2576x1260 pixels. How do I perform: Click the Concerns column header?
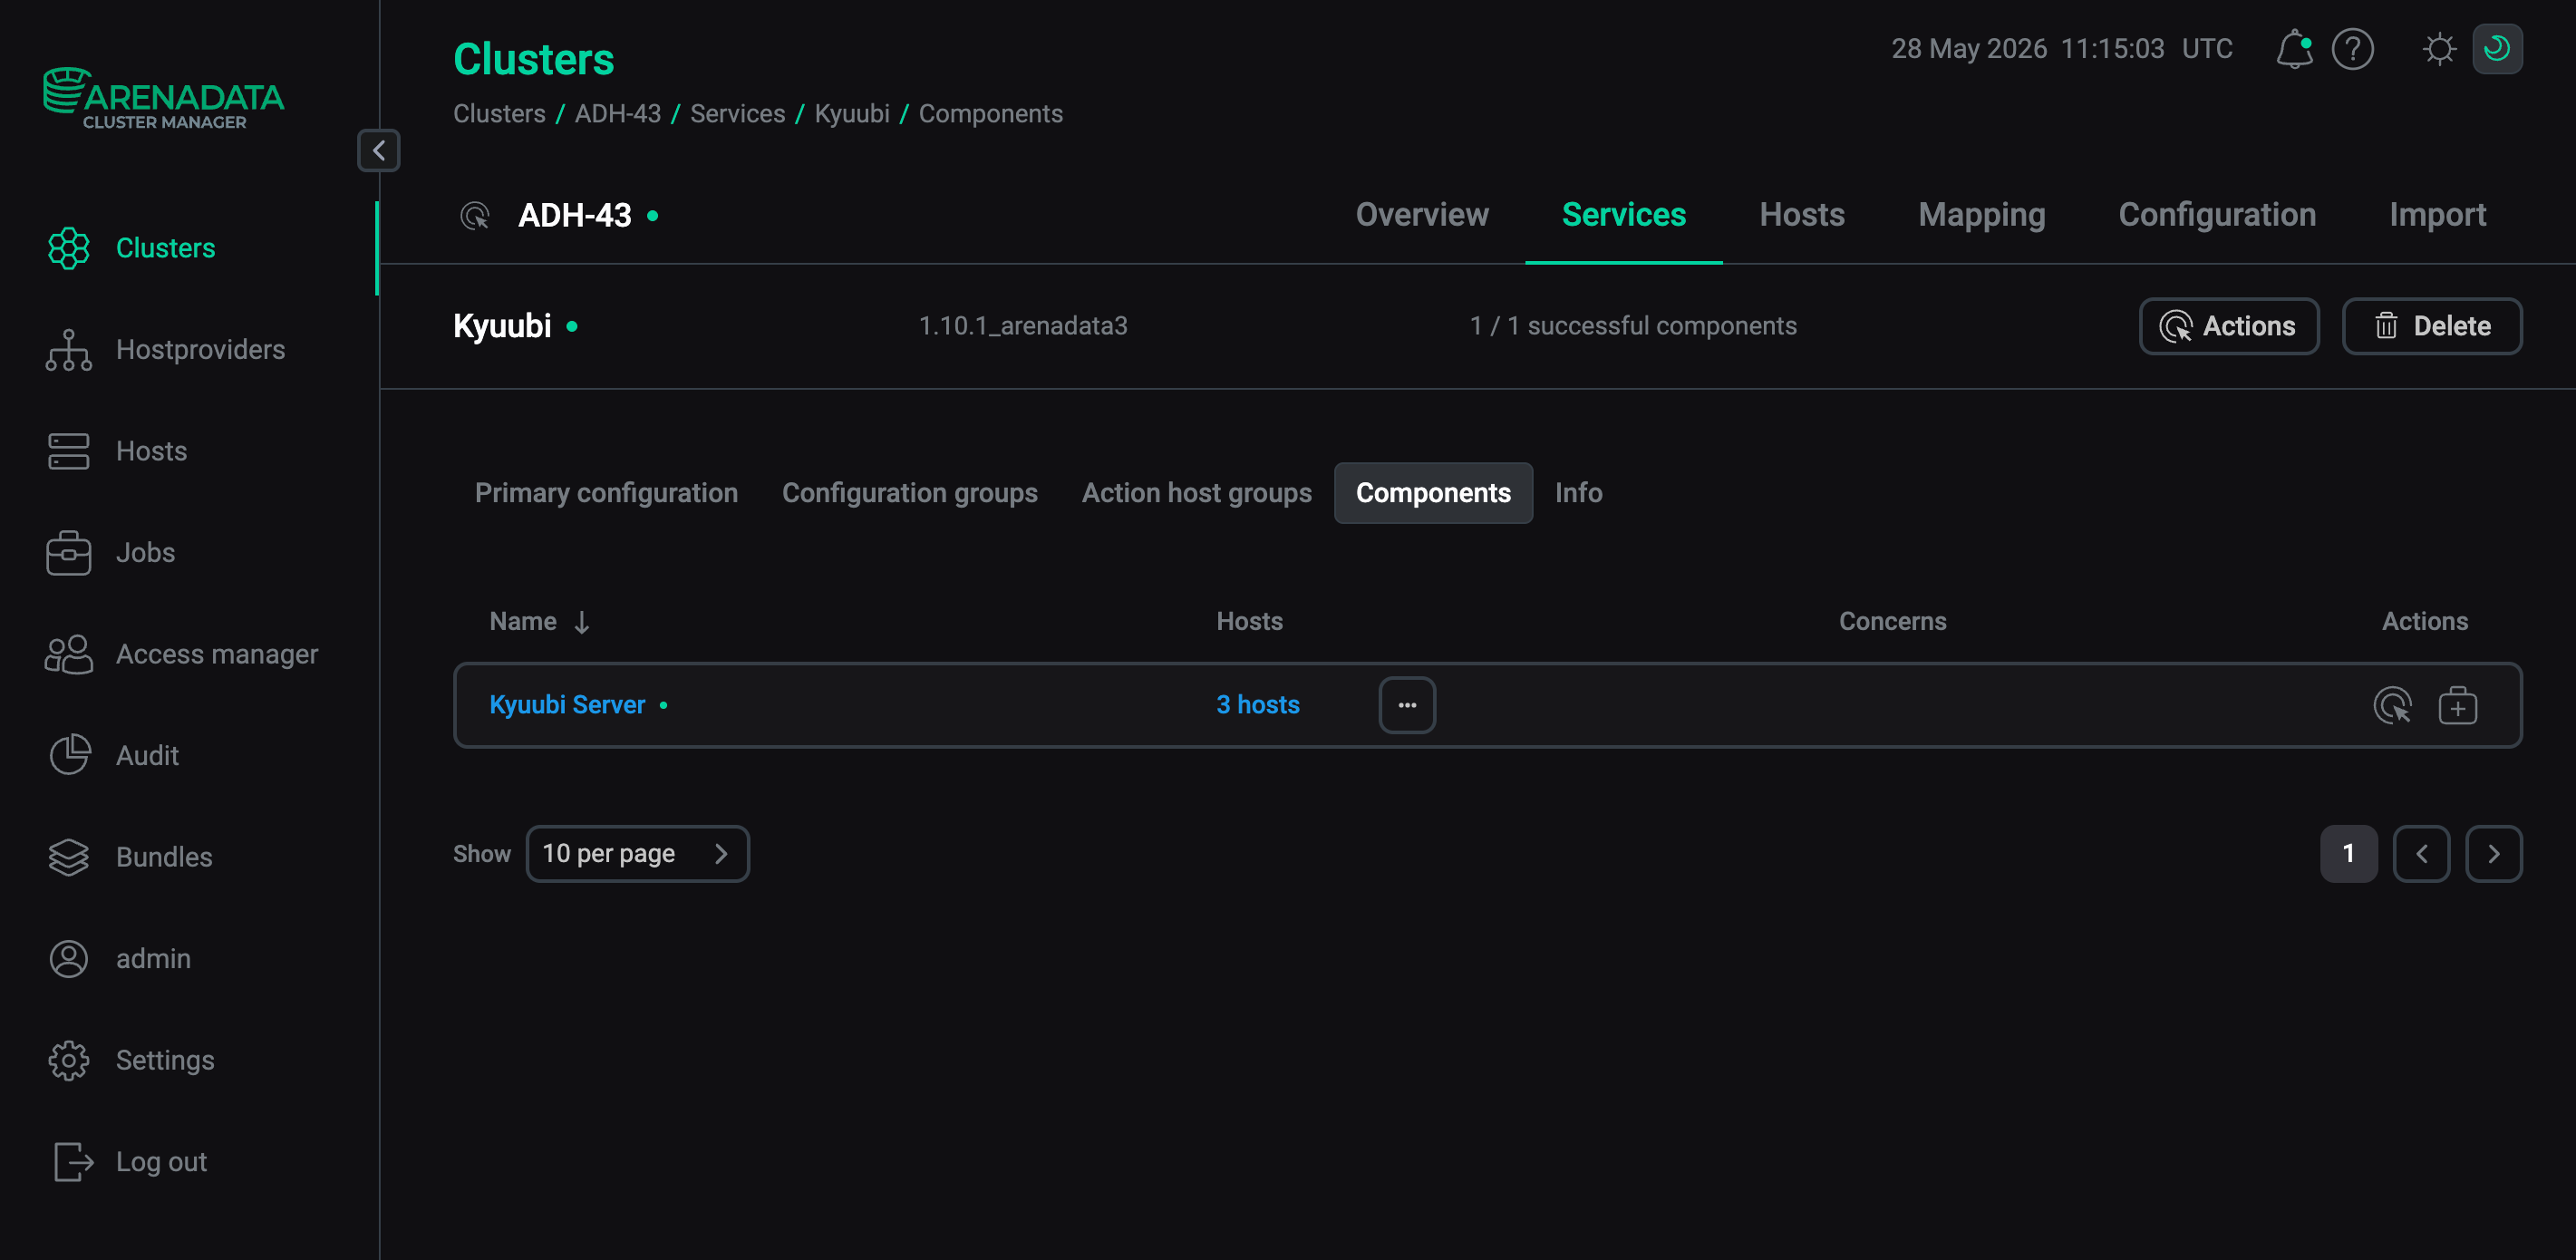point(1892,622)
